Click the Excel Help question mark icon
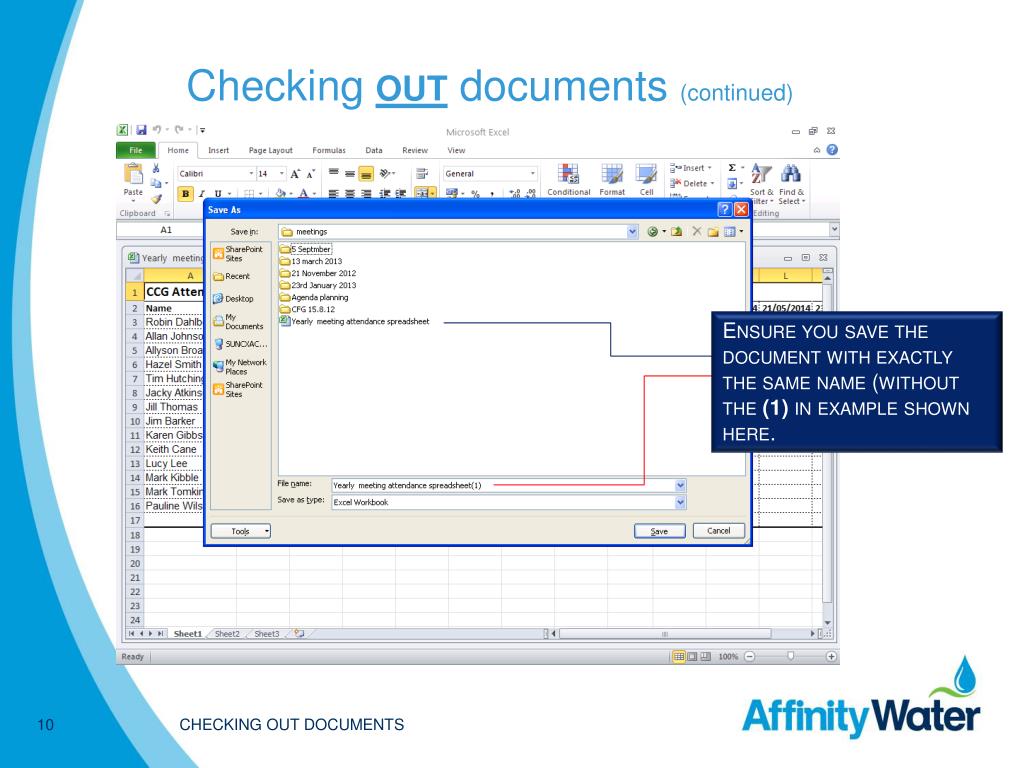The image size is (1024, 768). 832,150
